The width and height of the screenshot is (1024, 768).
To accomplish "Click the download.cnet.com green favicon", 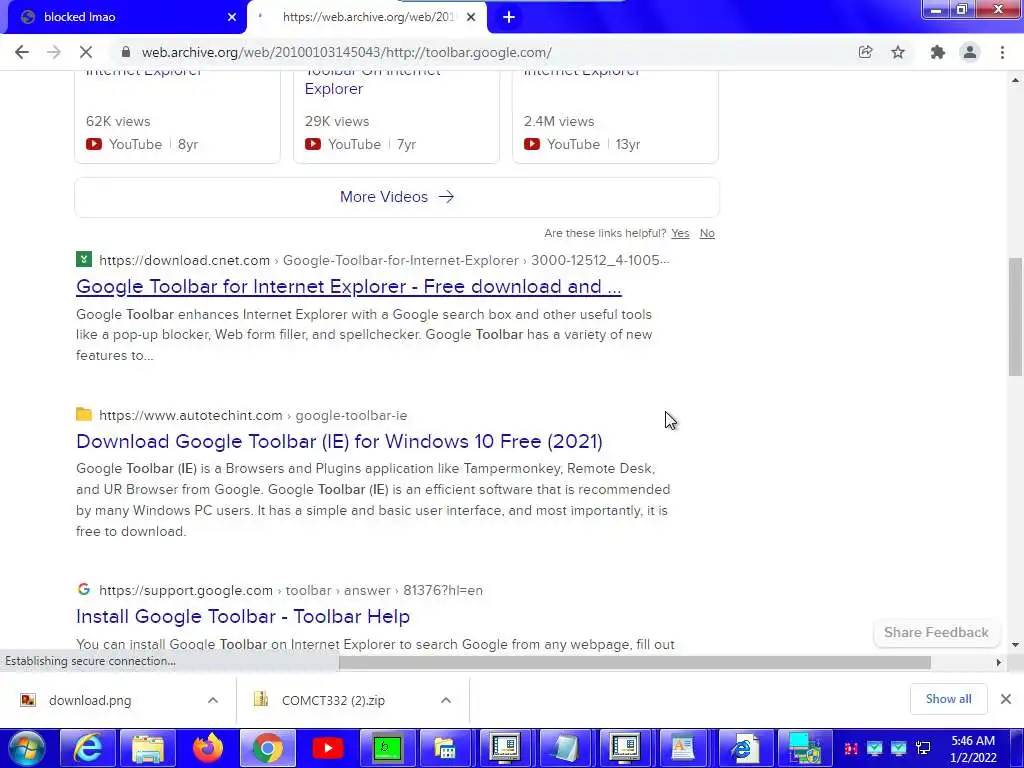I will click(x=84, y=259).
